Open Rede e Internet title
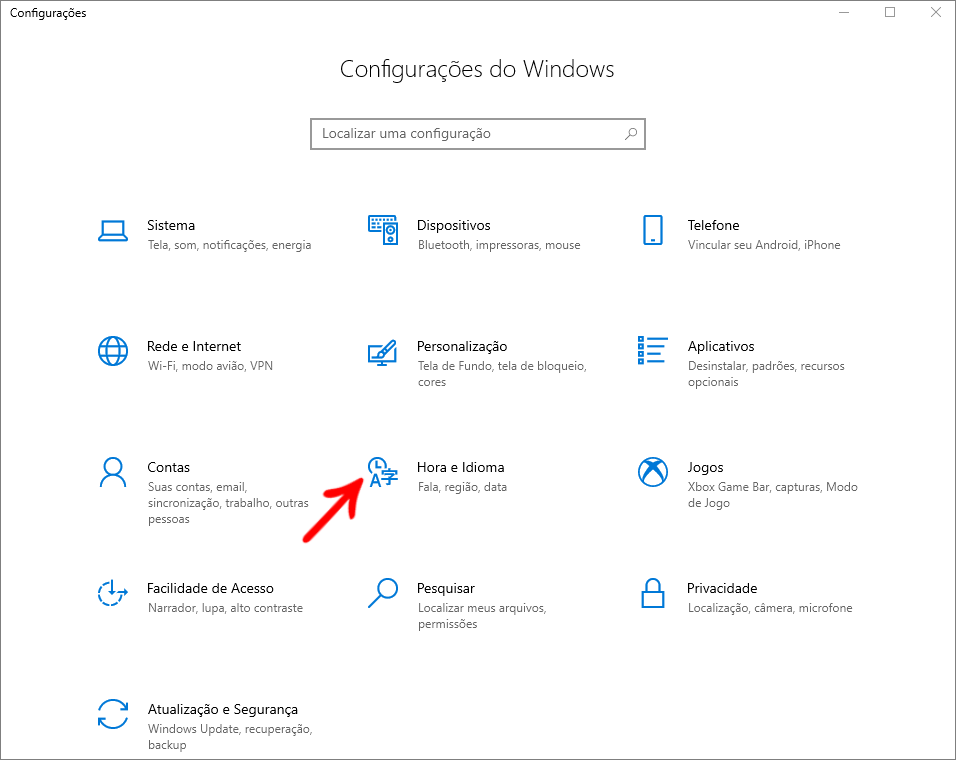Image resolution: width=956 pixels, height=760 pixels. click(x=194, y=346)
